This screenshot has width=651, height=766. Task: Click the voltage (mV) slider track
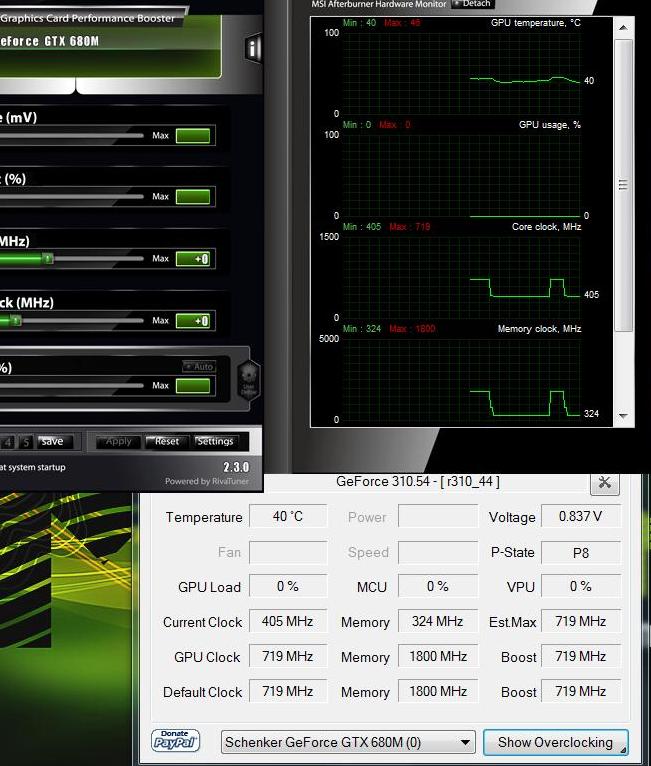[71, 135]
